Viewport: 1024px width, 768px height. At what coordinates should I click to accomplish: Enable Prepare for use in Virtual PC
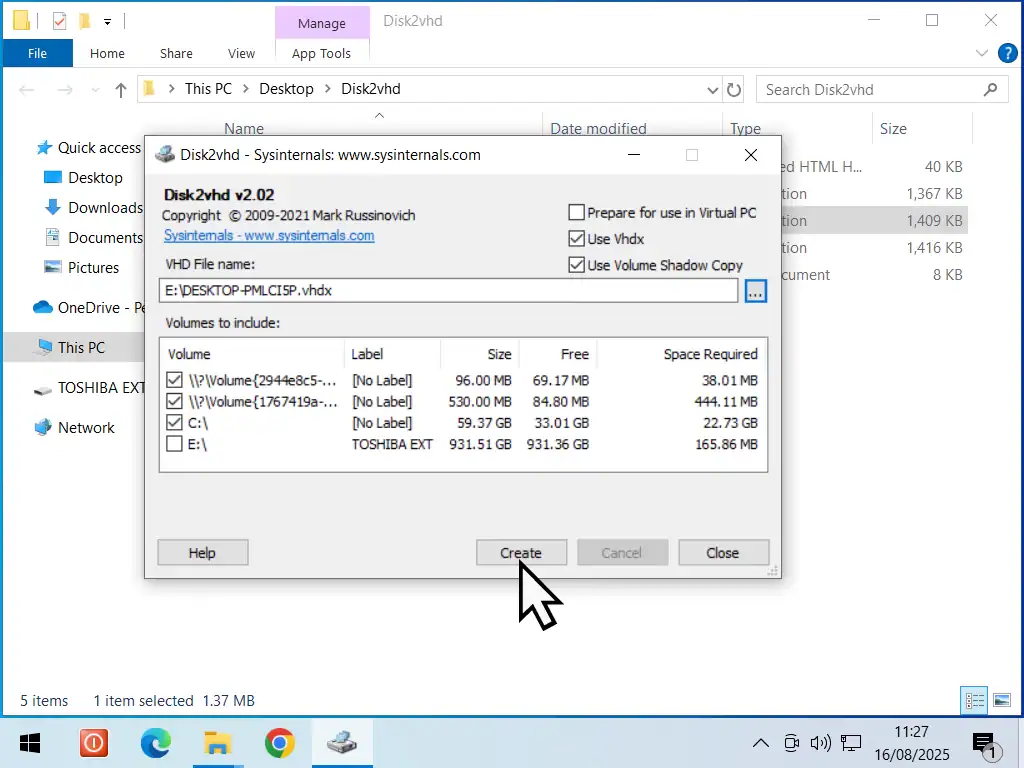coord(576,212)
